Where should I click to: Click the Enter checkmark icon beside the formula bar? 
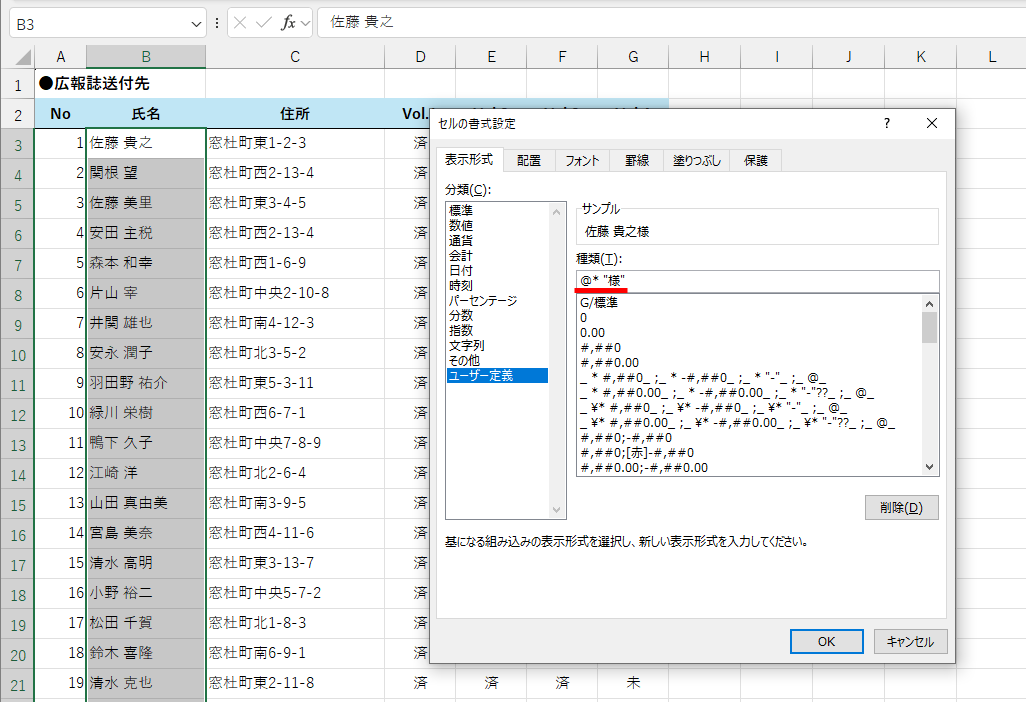tap(263, 22)
